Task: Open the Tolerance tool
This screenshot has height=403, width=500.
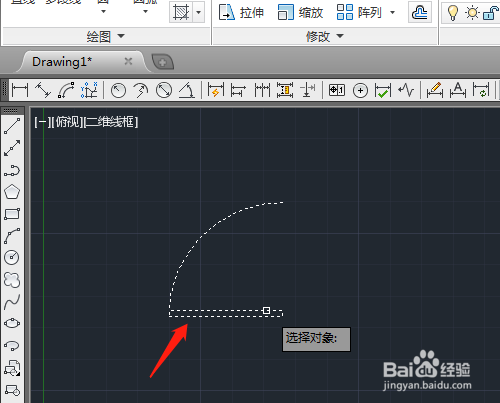Action: coord(337,90)
